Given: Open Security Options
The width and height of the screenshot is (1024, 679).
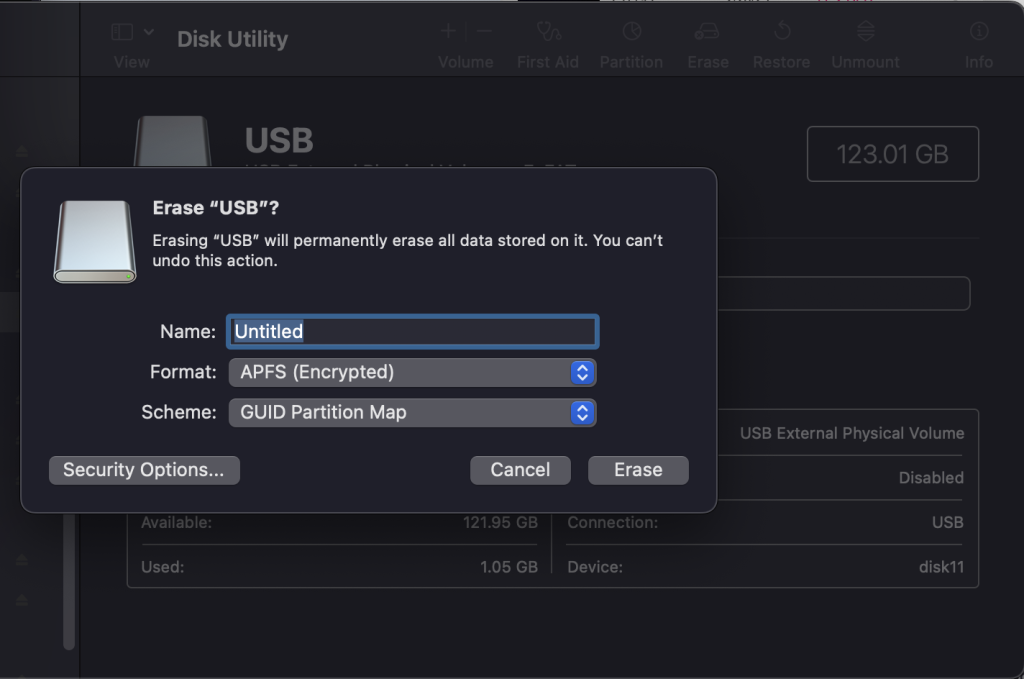Looking at the screenshot, I should pyautogui.click(x=144, y=470).
